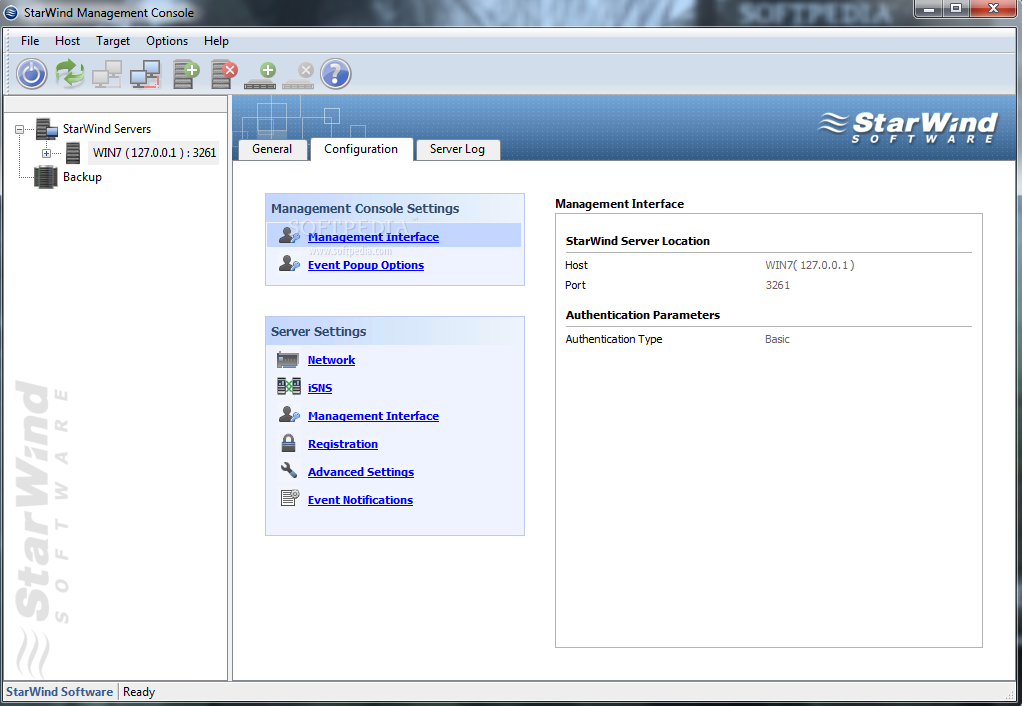The image size is (1022, 706).
Task: Click the Advanced Settings wrench icon
Action: [x=288, y=470]
